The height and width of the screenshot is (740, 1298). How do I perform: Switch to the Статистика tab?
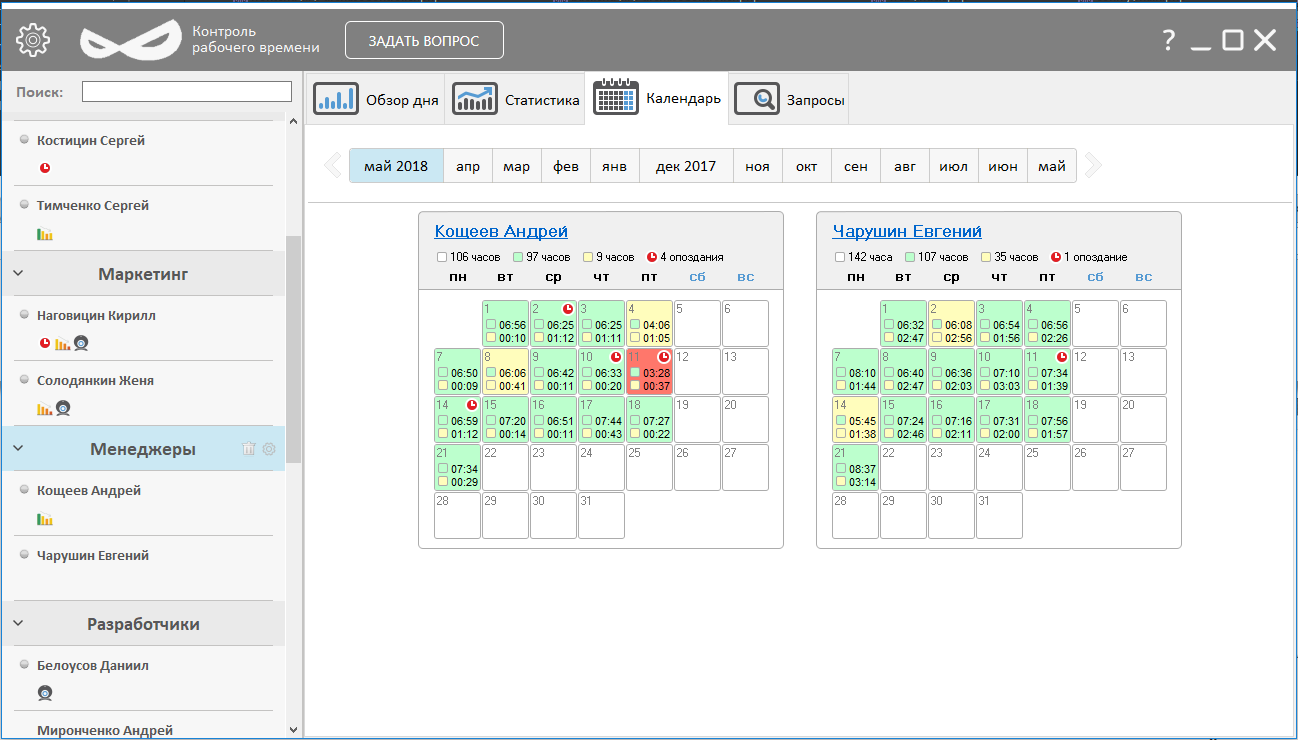[515, 100]
